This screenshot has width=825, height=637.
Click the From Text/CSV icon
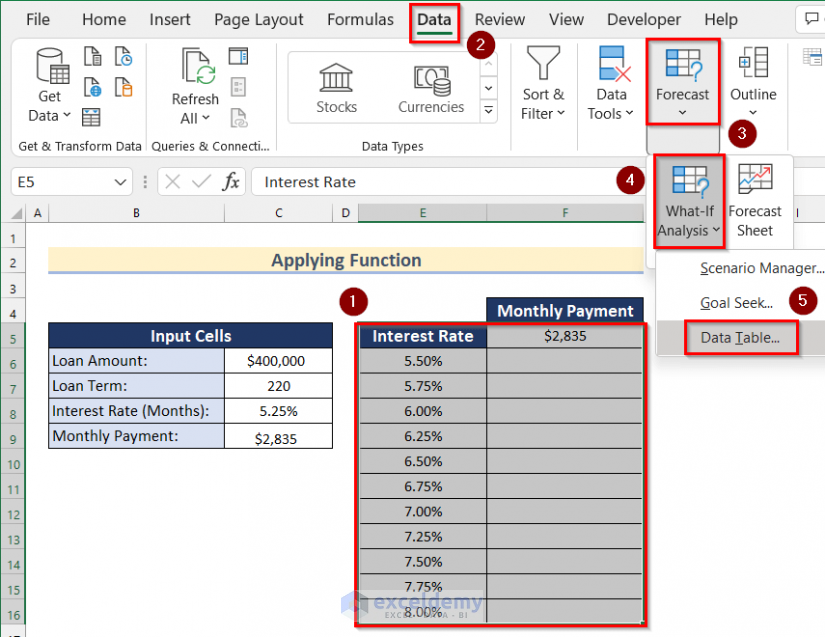(93, 56)
